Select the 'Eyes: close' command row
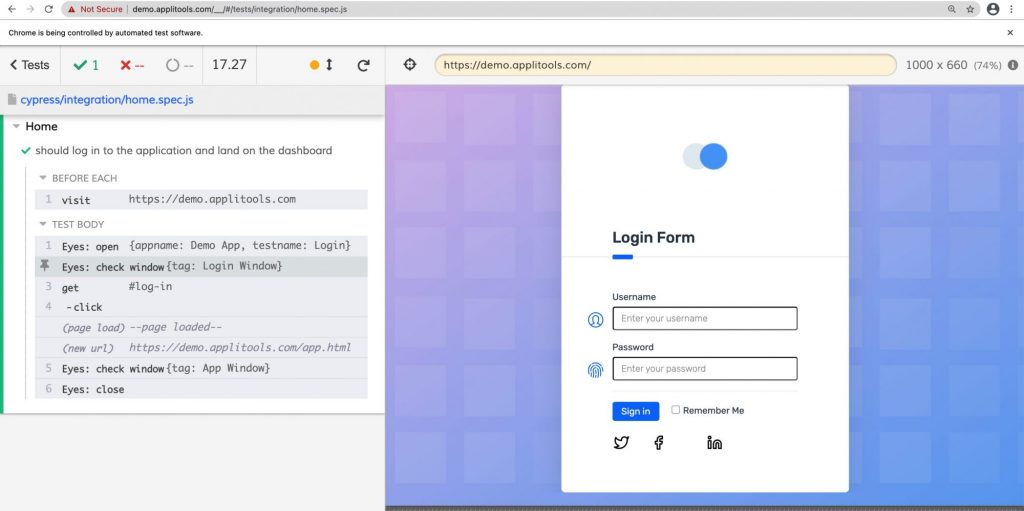 click(x=201, y=389)
